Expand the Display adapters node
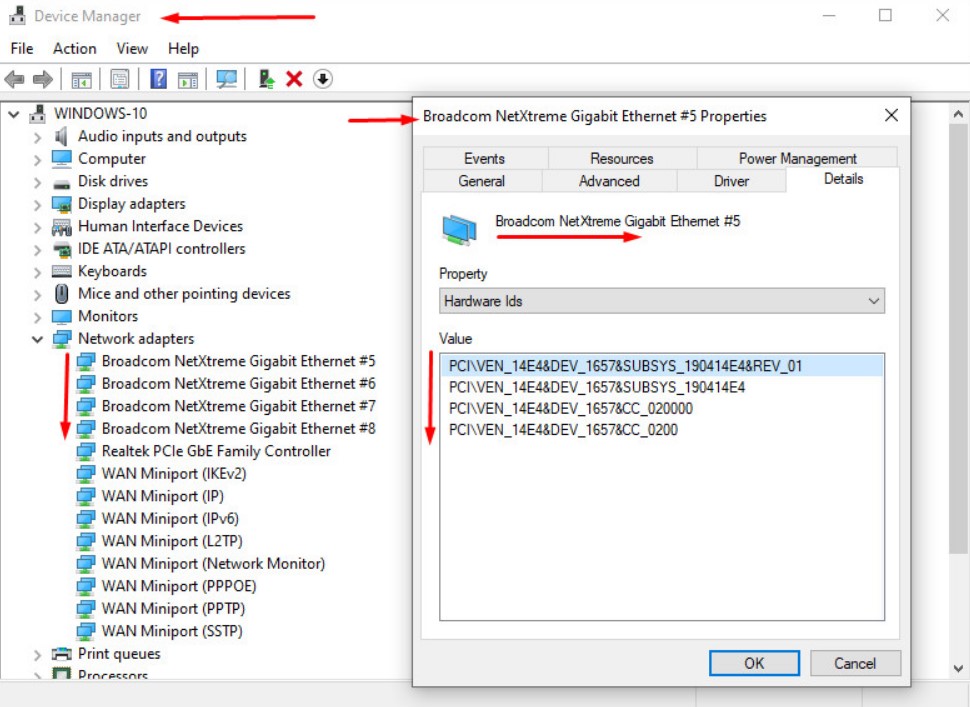The width and height of the screenshot is (970, 707). 38,205
